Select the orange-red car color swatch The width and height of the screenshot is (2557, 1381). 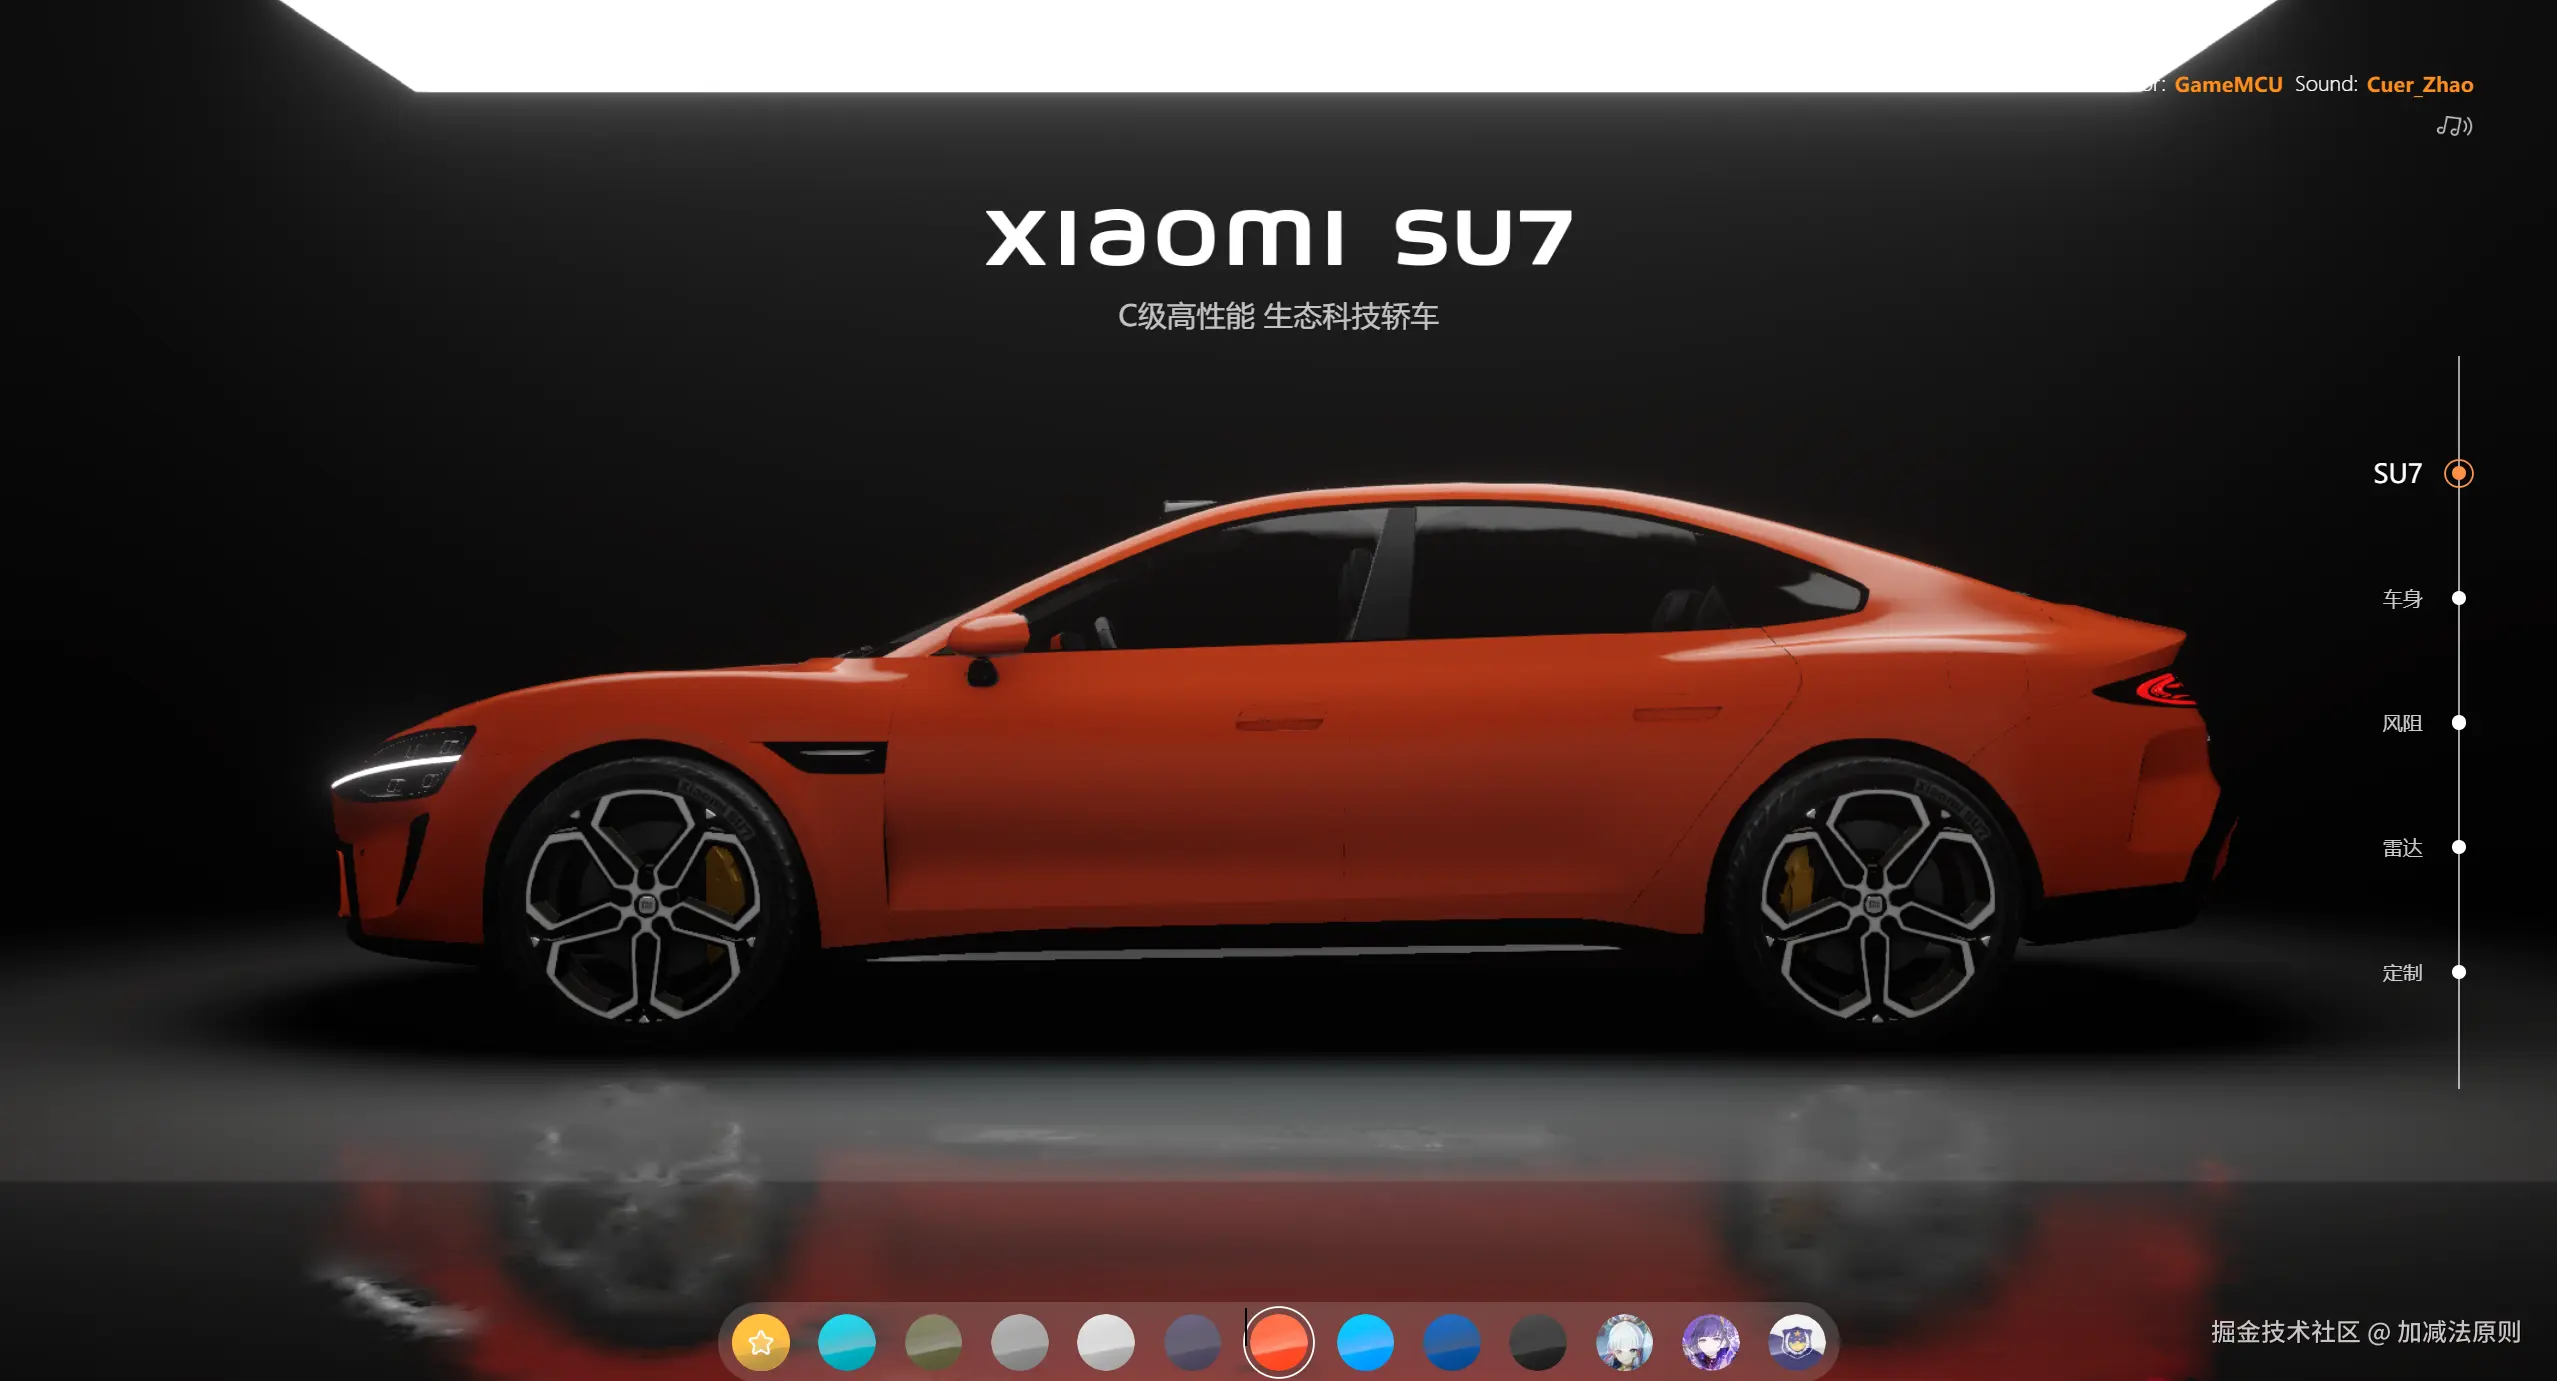[x=1278, y=1341]
